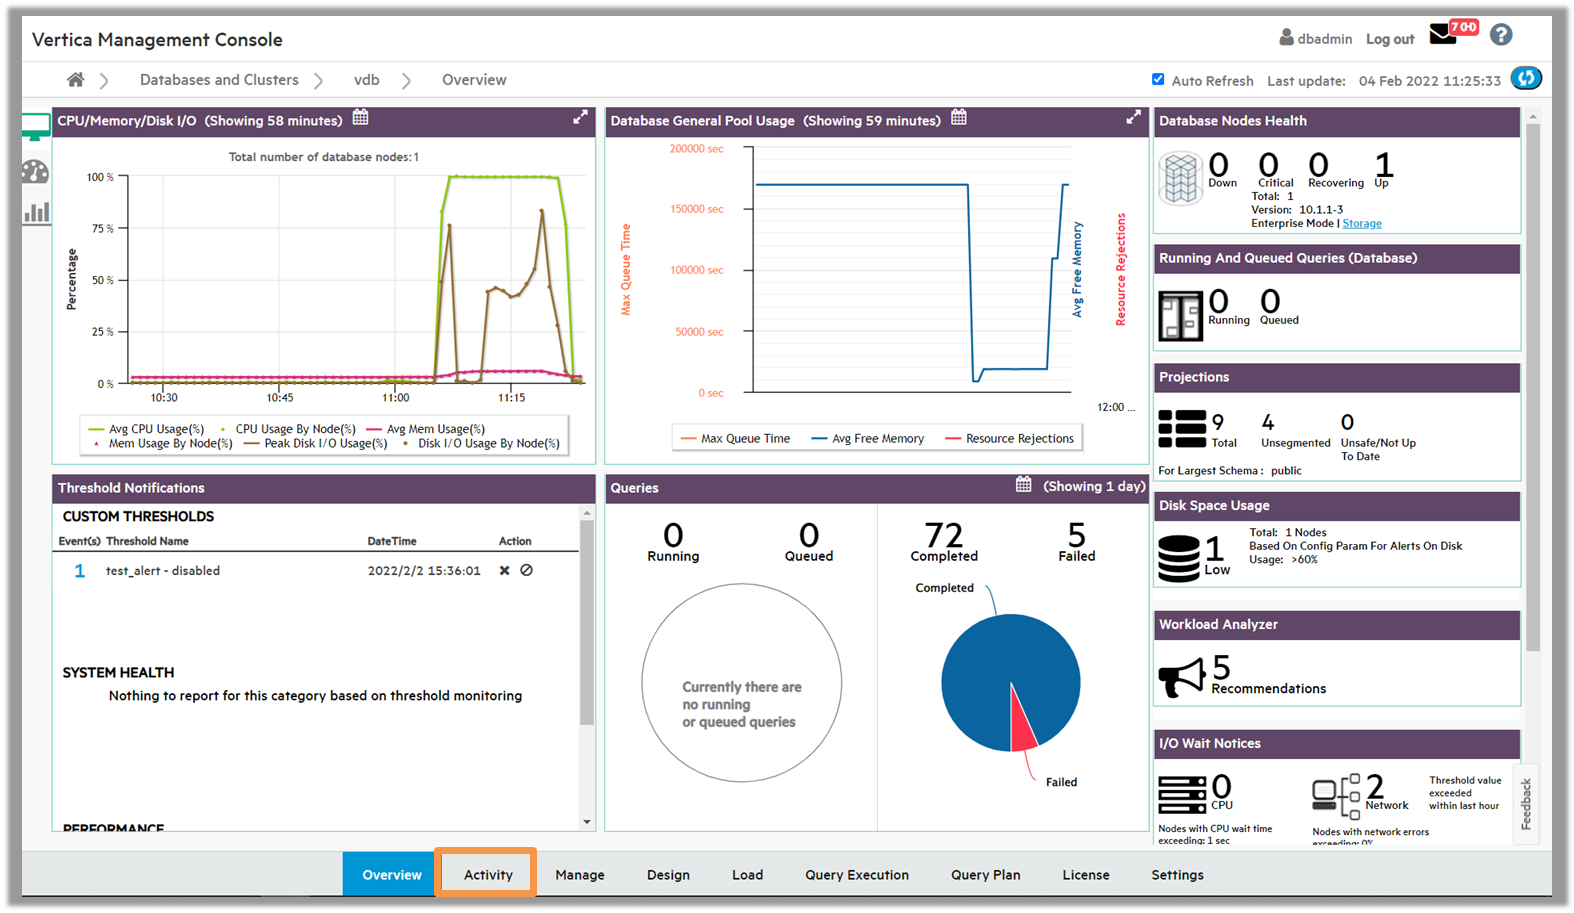The image size is (1574, 913).
Task: Click the home breadcrumb icon
Action: (x=75, y=80)
